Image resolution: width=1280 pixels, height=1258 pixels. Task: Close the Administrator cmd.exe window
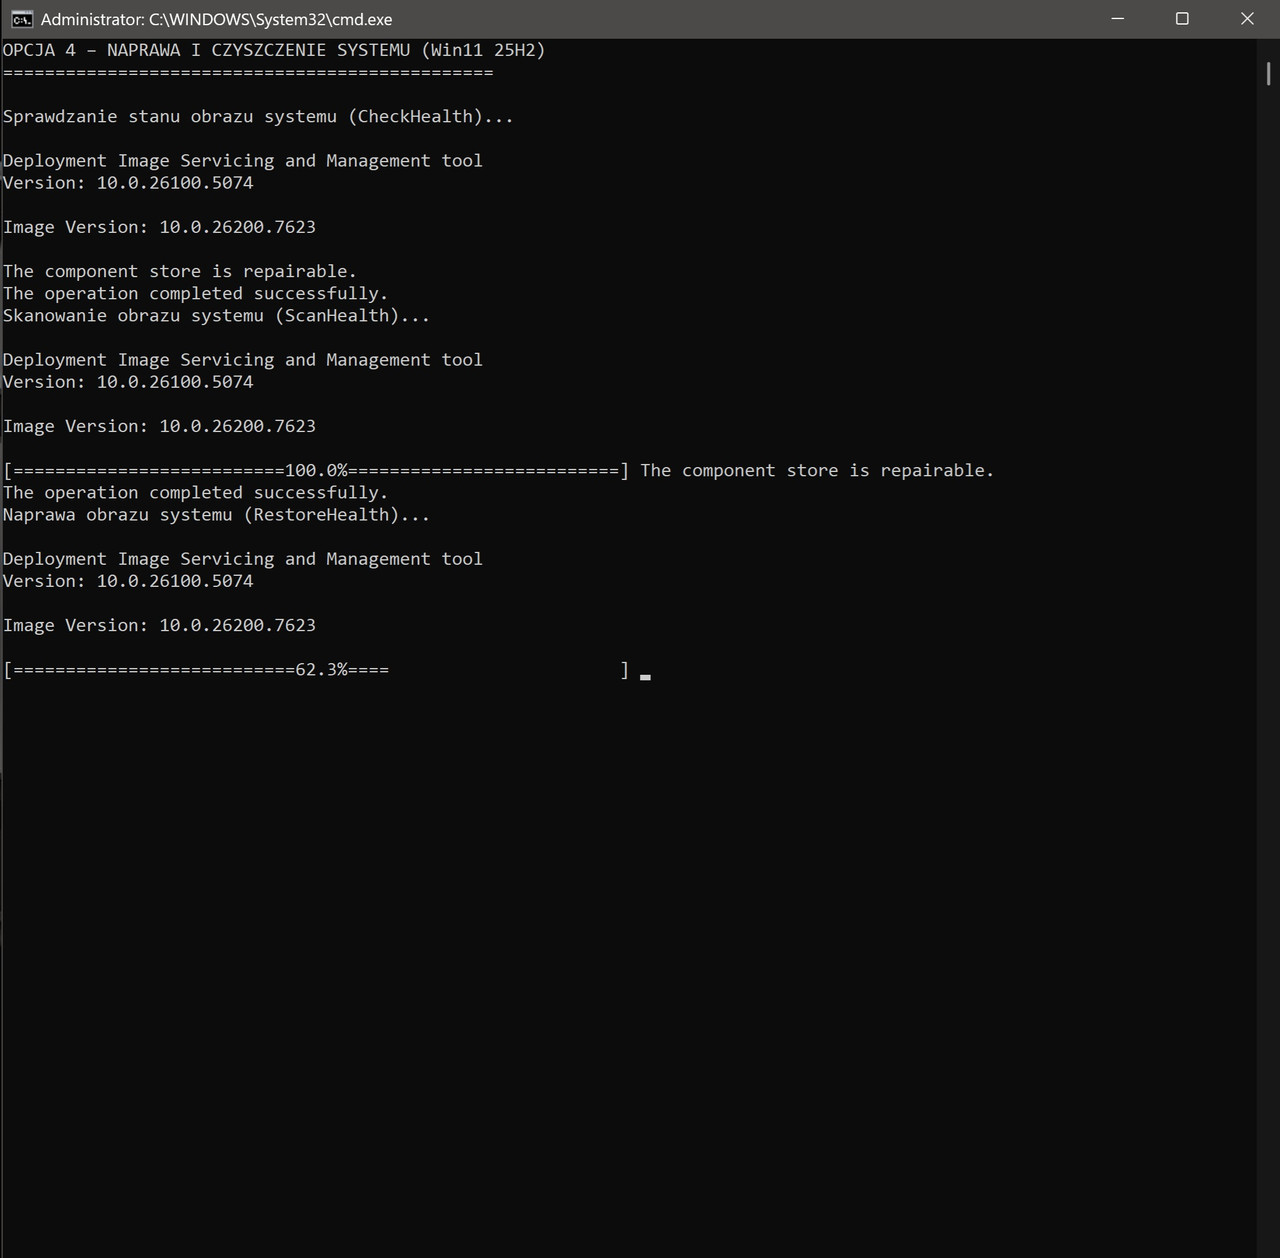tap(1247, 19)
